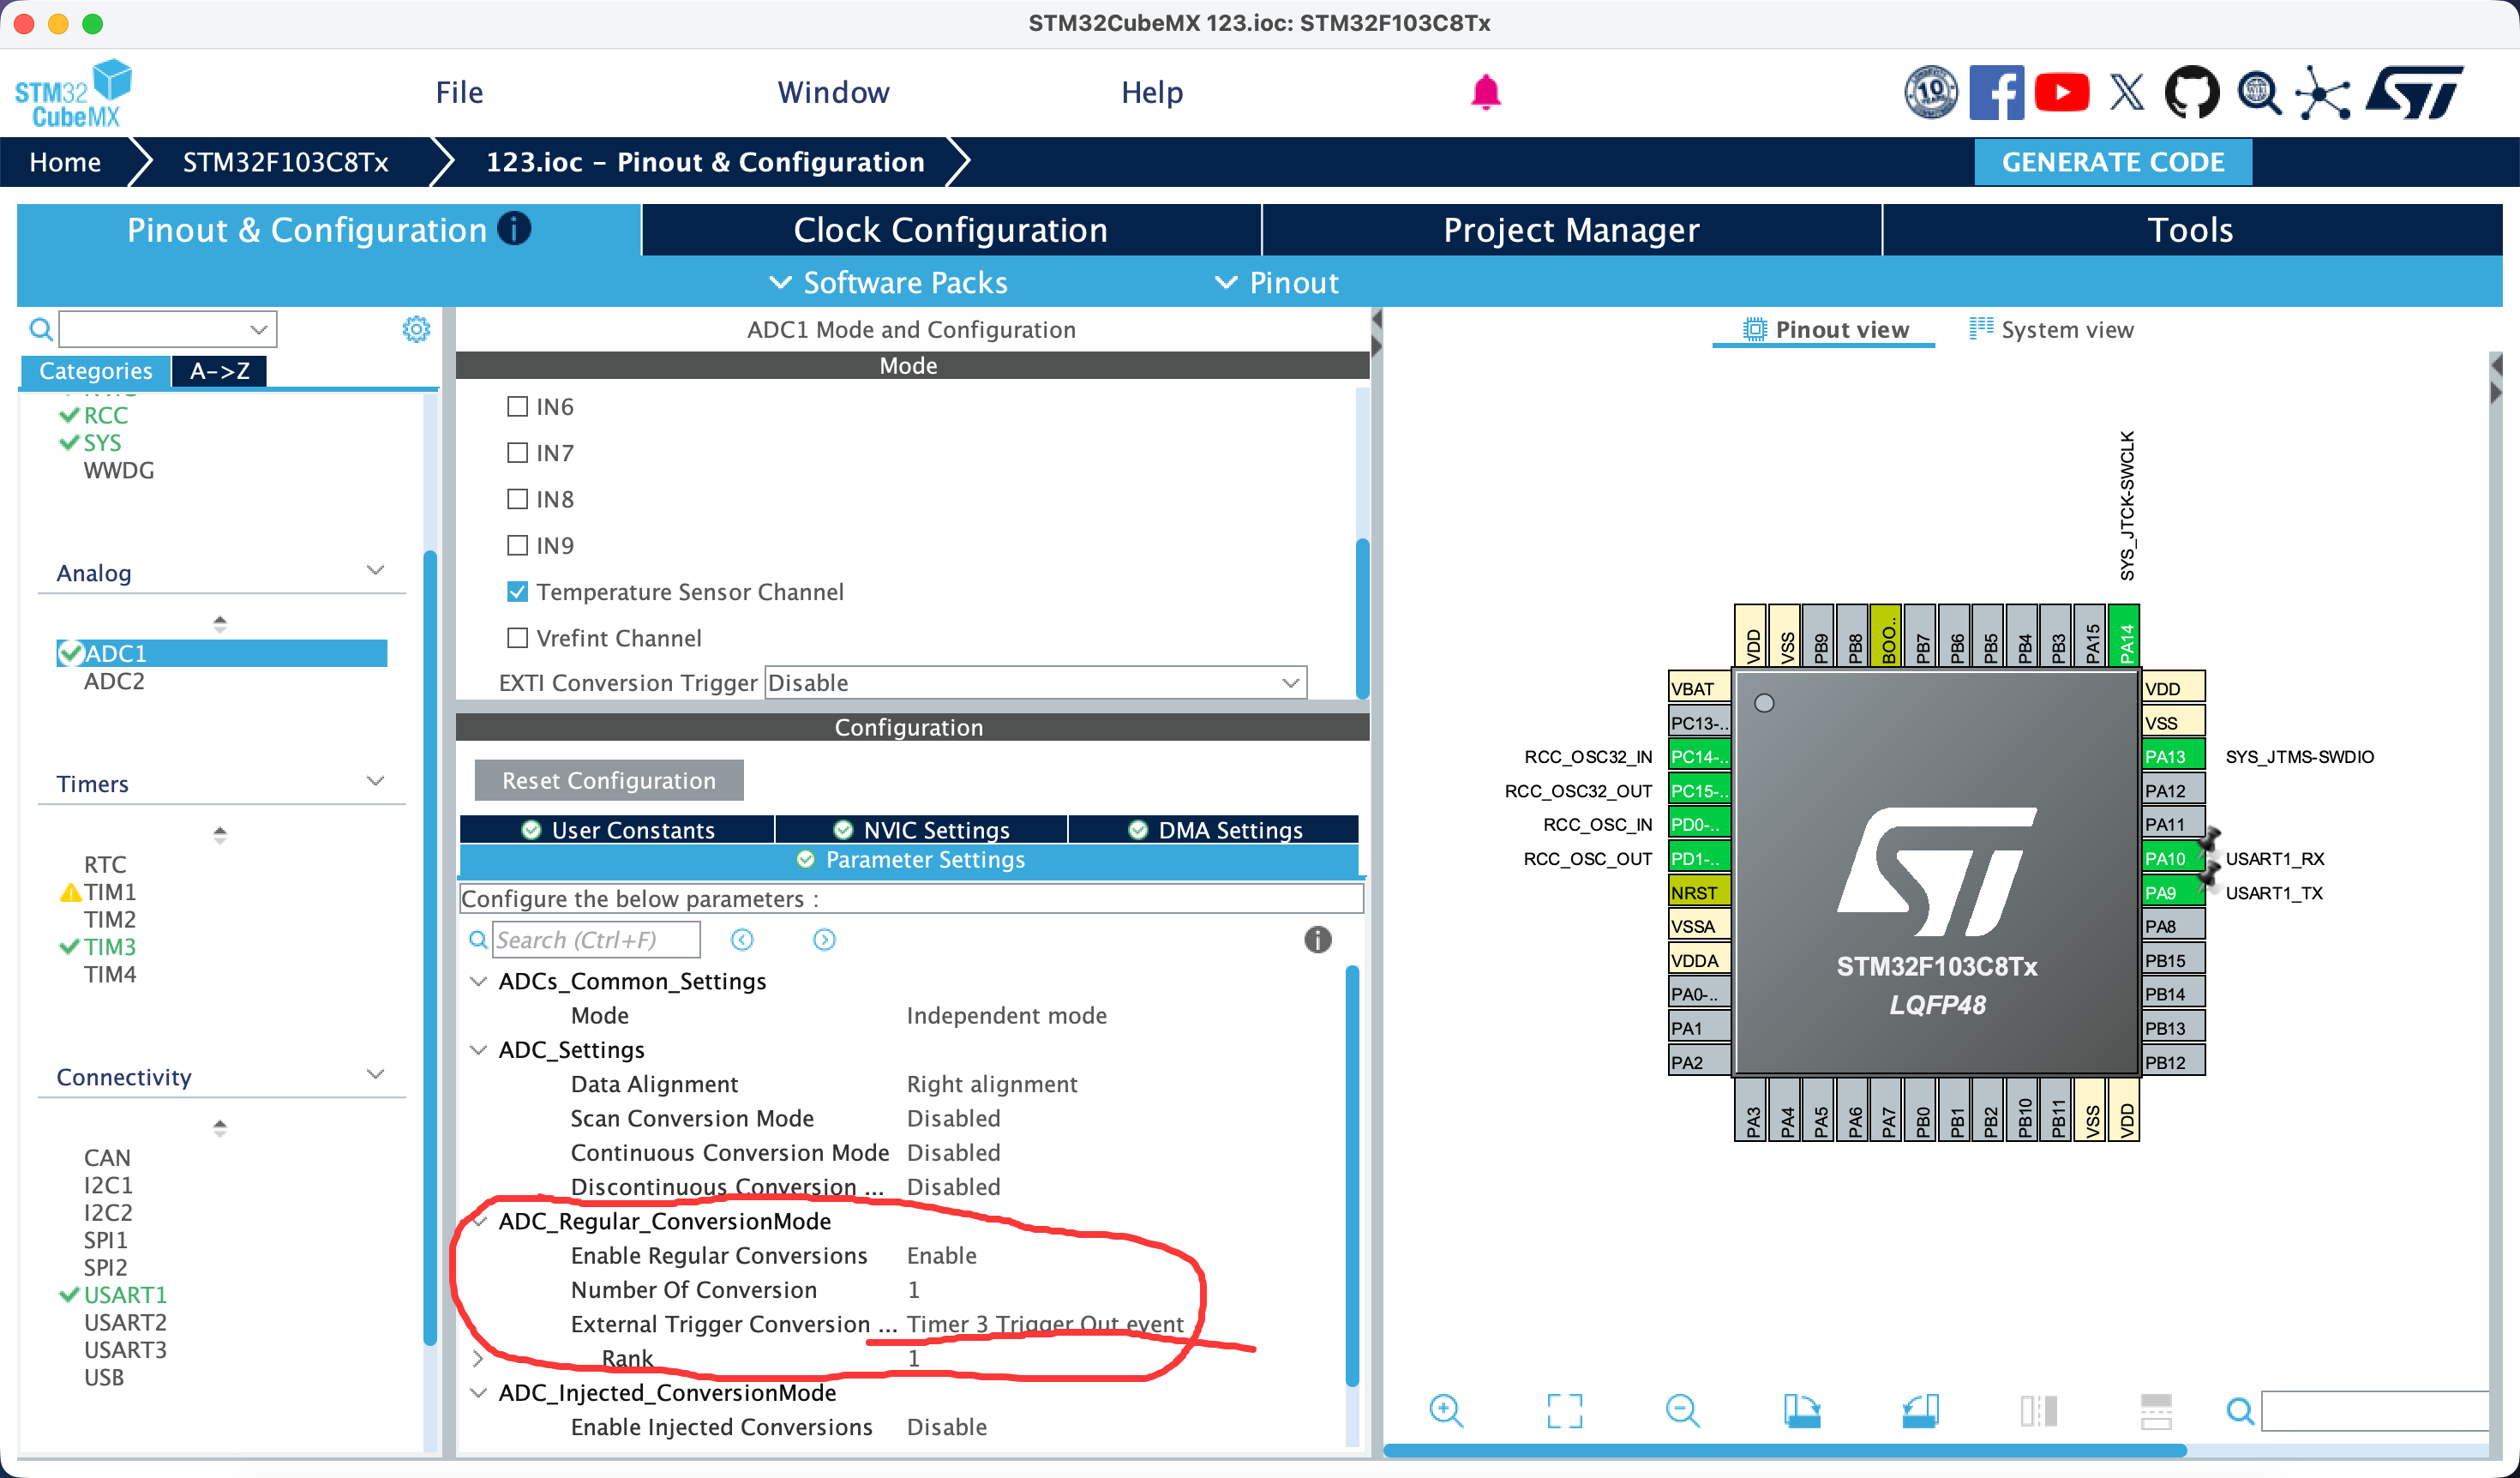Open the DMA Settings tab
The image size is (2520, 1478).
1214,829
